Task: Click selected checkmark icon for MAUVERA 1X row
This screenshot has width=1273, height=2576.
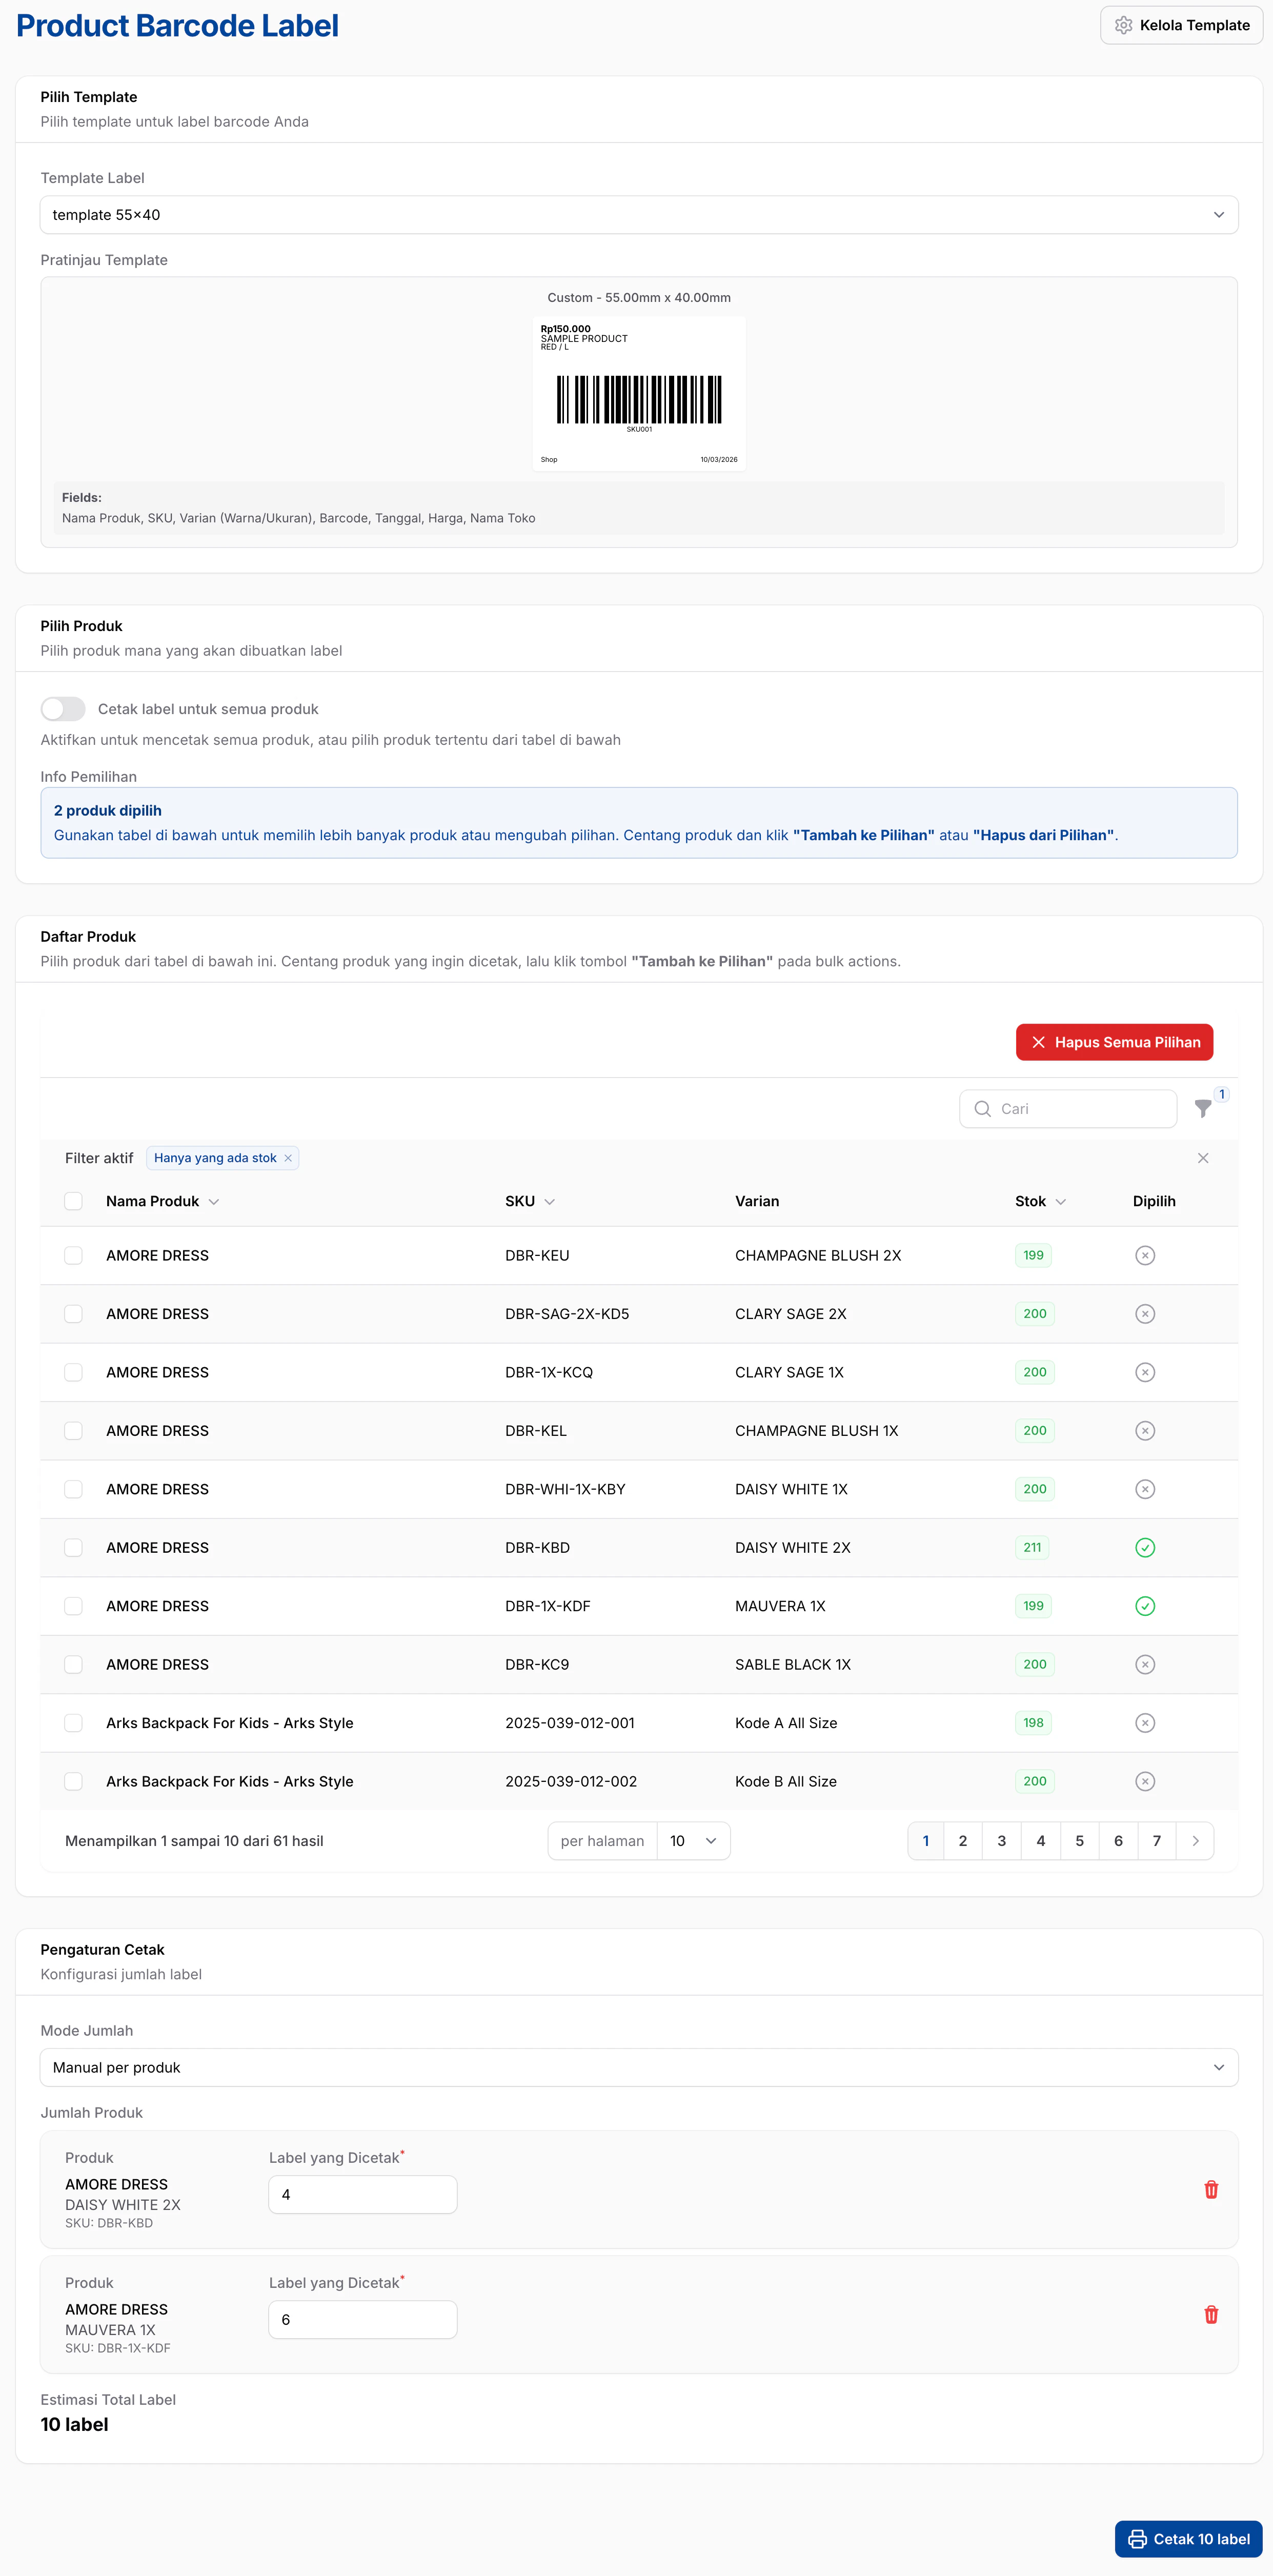Action: pyautogui.click(x=1145, y=1606)
